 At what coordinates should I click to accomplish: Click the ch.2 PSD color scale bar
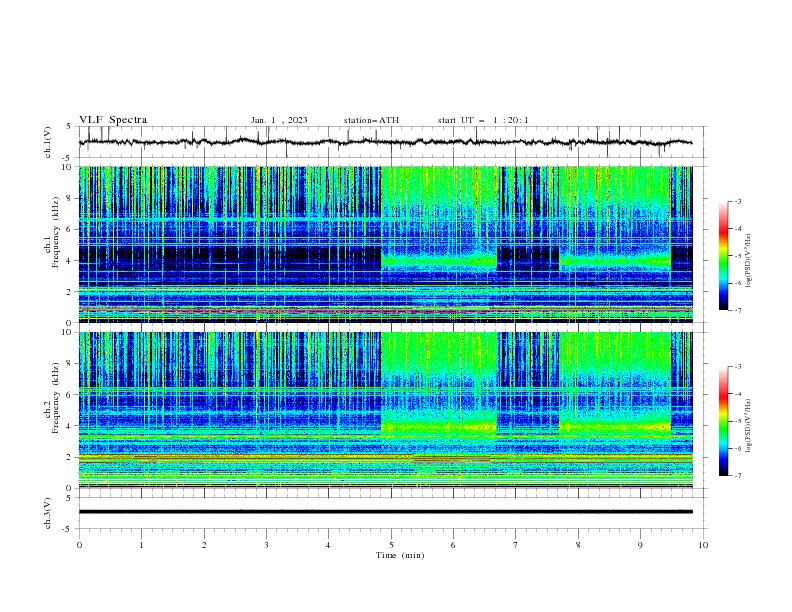click(724, 421)
